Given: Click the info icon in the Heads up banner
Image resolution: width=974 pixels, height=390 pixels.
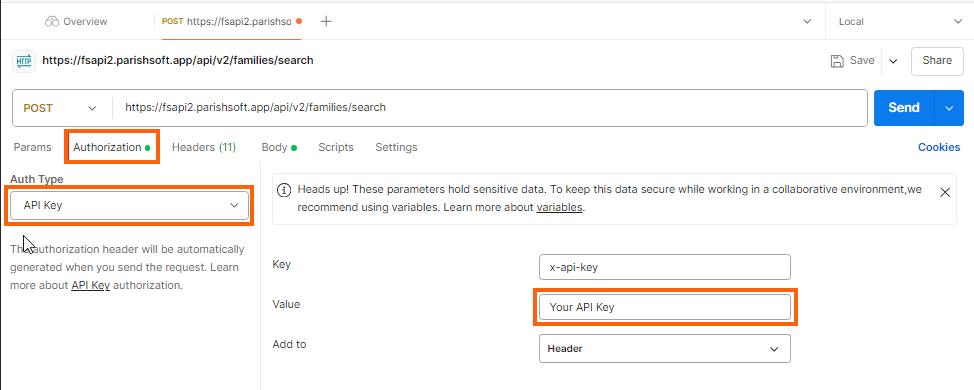Looking at the screenshot, I should point(283,190).
